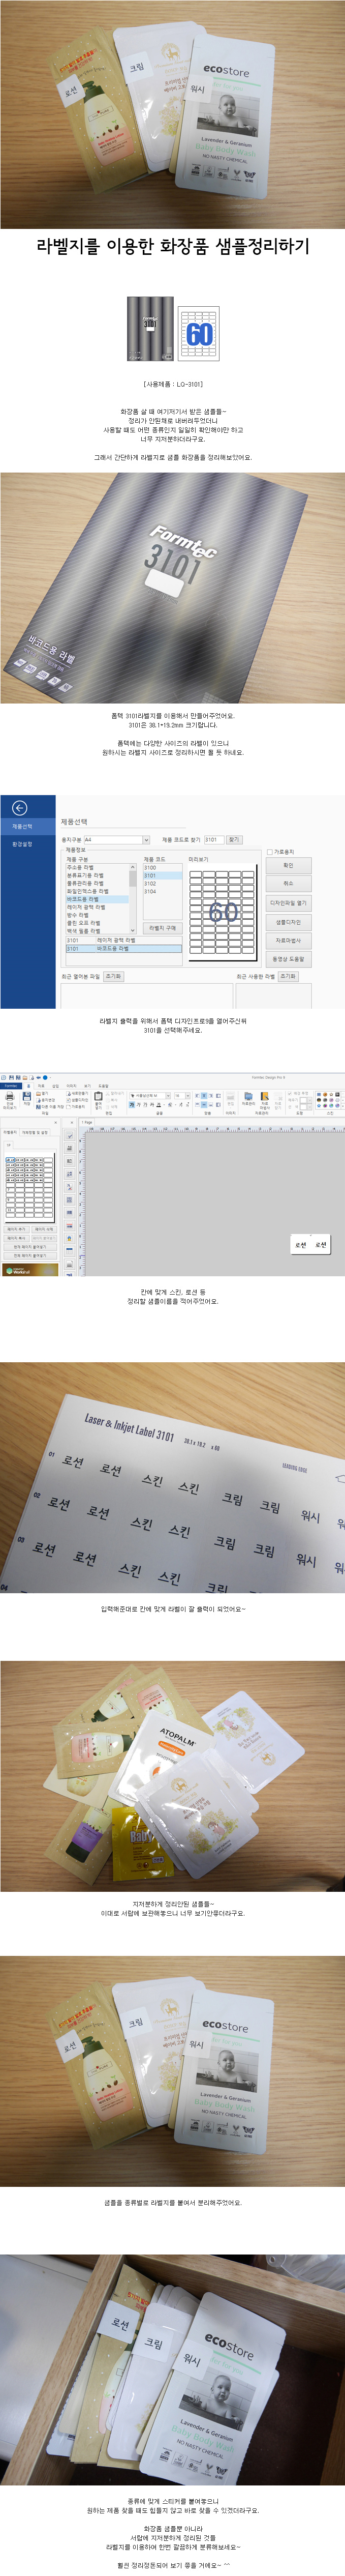Click the product category list scrollbar

(133, 899)
